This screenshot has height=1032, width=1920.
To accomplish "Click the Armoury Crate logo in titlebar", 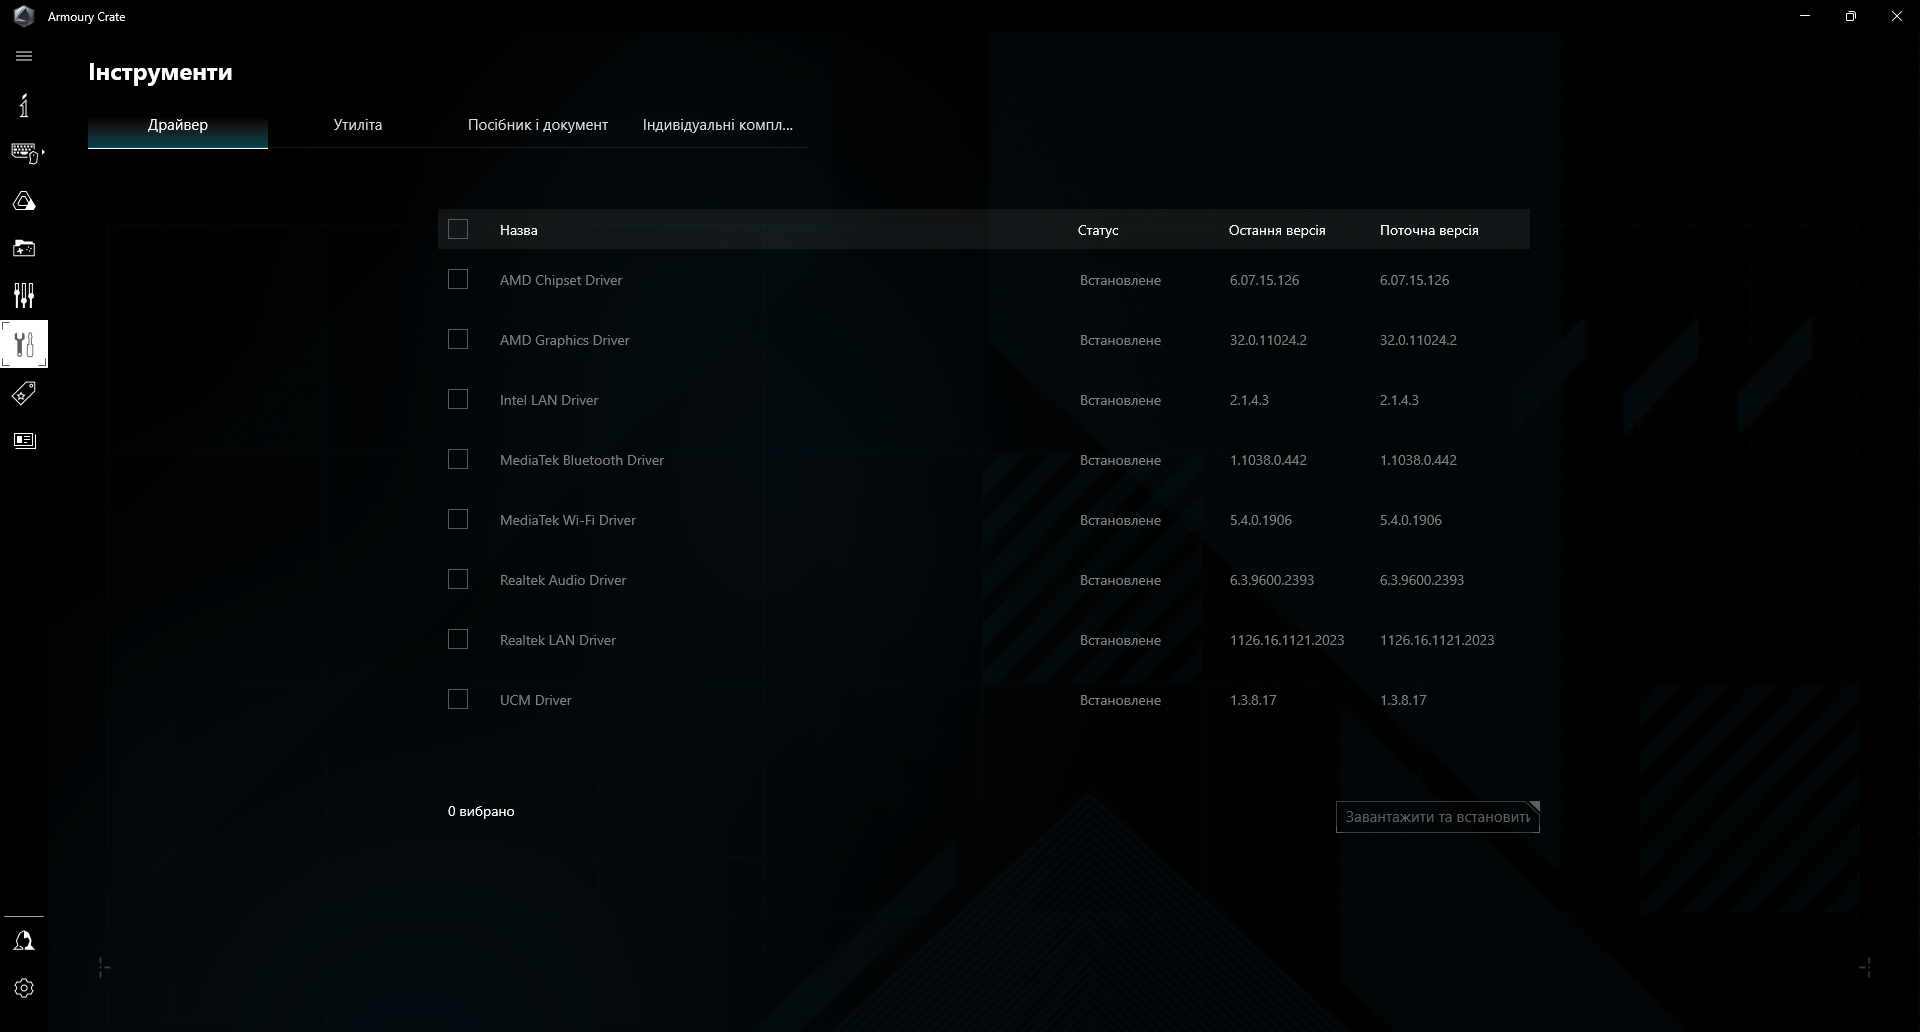I will click(x=22, y=16).
